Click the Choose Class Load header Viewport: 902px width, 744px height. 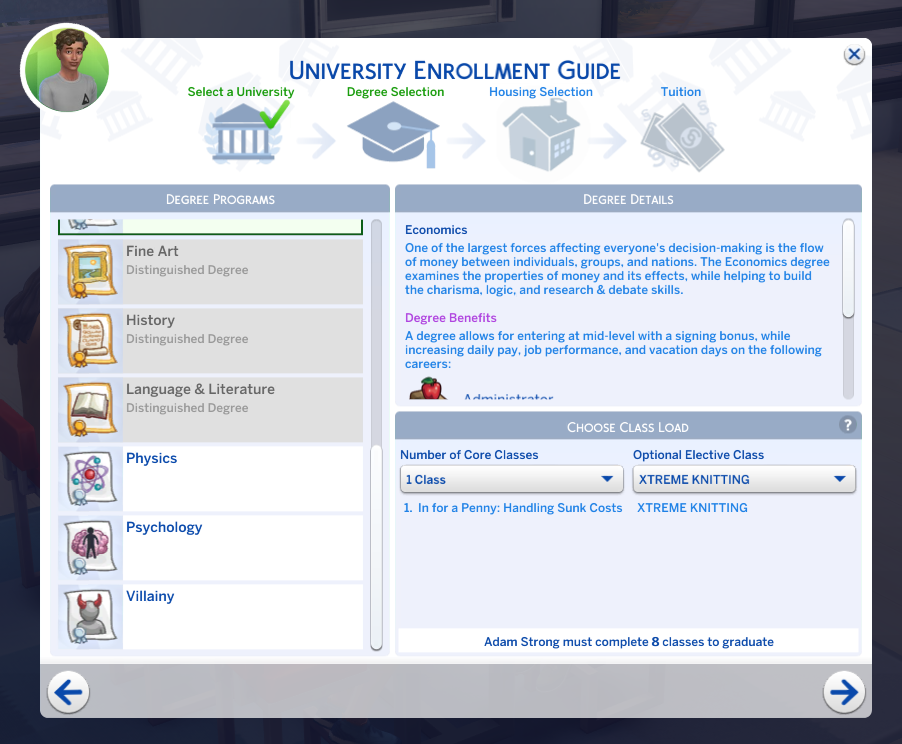pyautogui.click(x=628, y=427)
